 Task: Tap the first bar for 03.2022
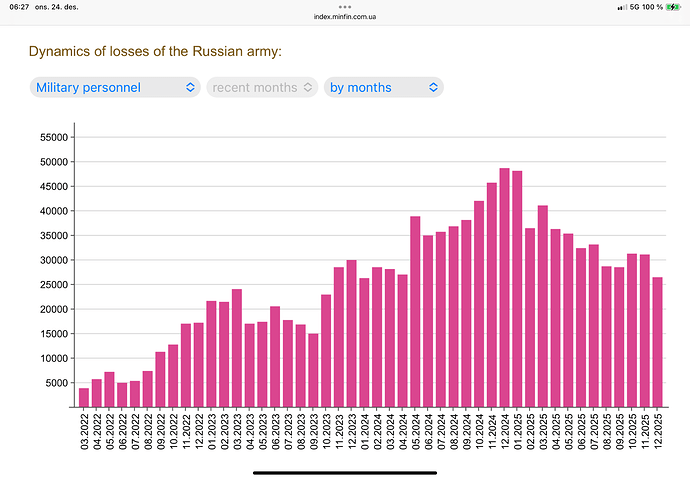(x=84, y=397)
